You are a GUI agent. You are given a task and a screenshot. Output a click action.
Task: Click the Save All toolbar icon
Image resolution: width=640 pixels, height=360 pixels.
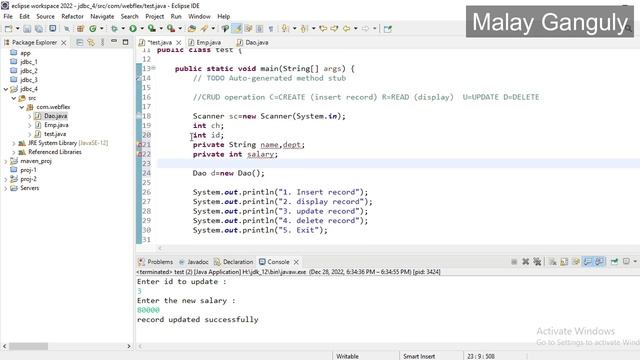point(39,29)
